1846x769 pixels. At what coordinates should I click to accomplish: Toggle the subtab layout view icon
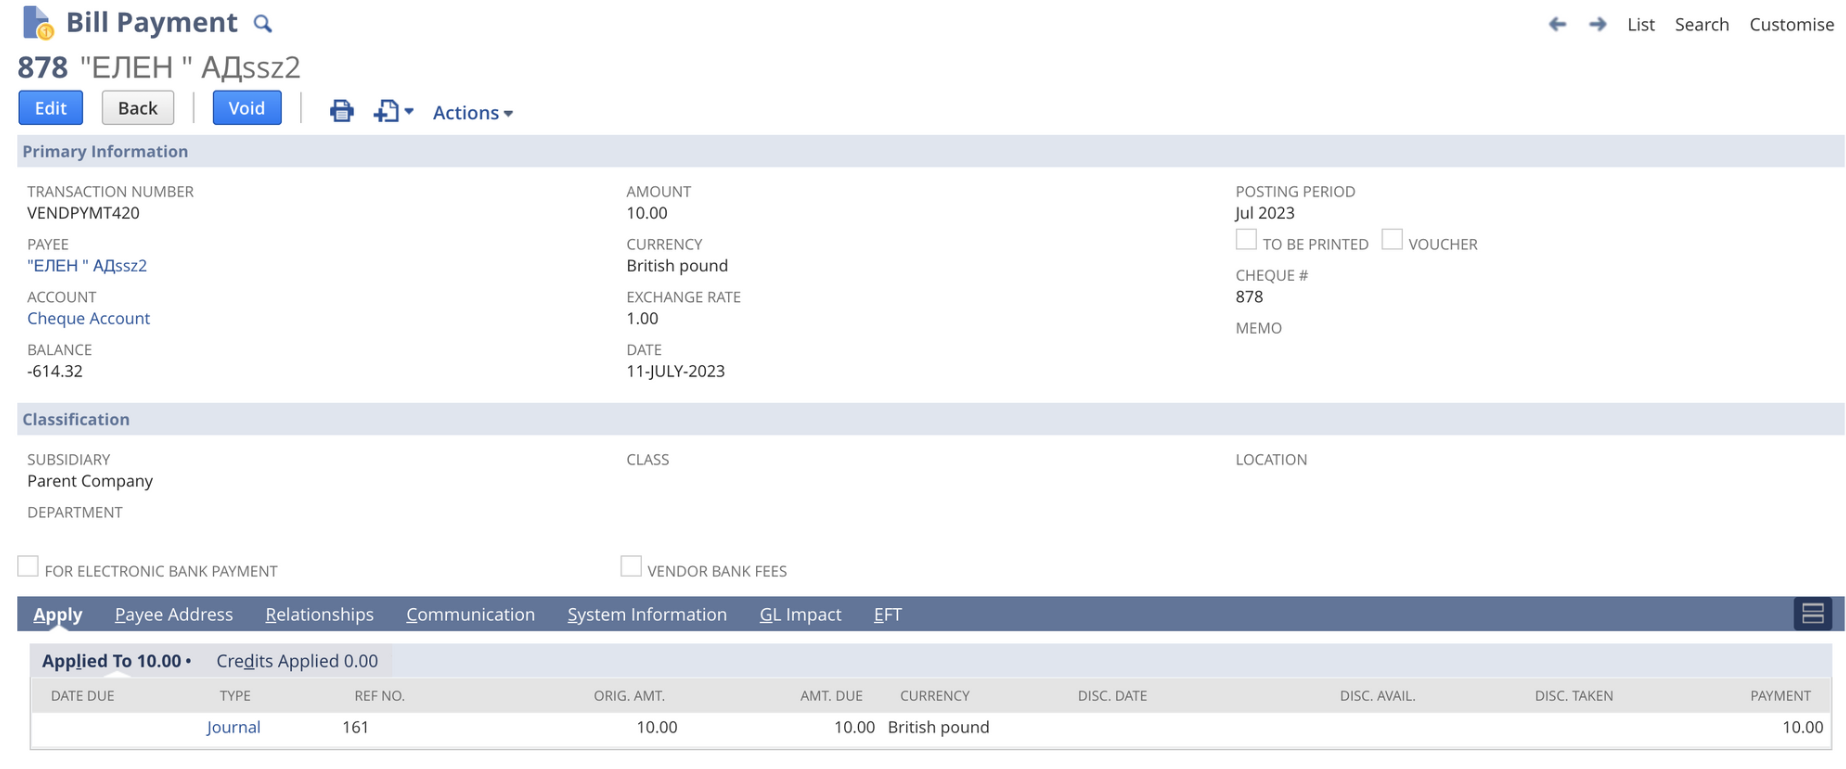[1813, 614]
